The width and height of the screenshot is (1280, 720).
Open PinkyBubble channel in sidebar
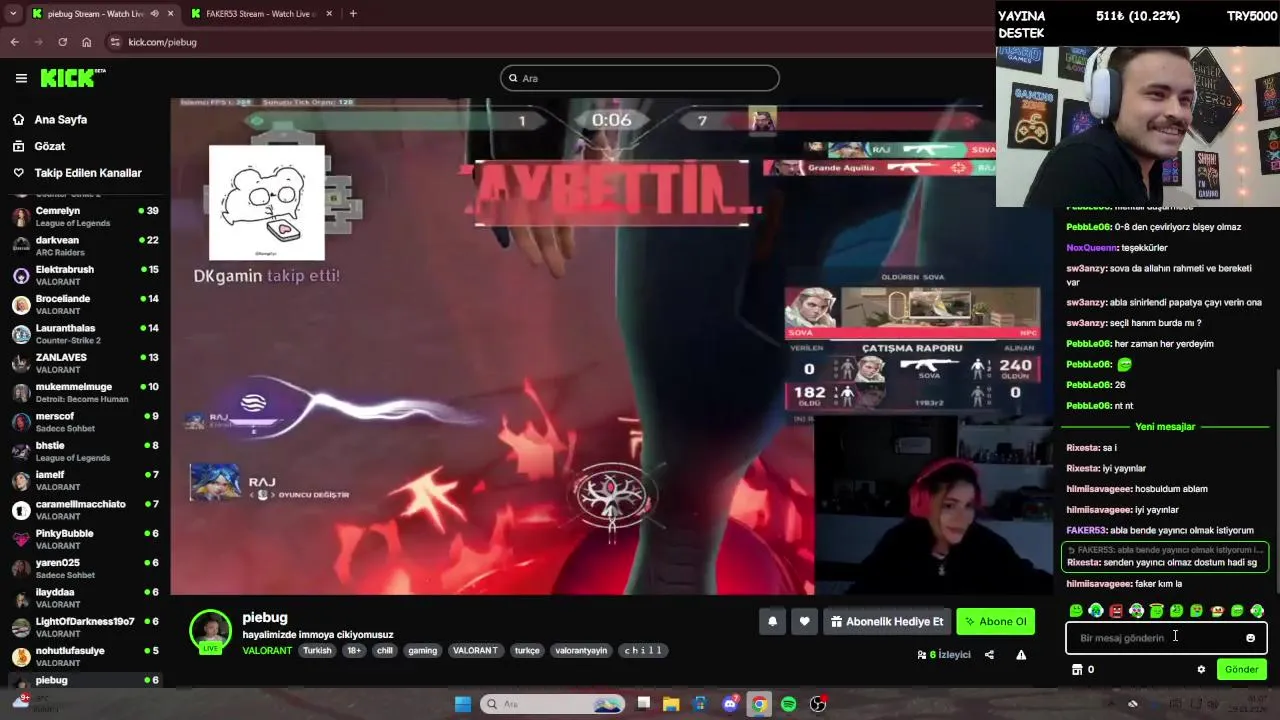[85, 539]
